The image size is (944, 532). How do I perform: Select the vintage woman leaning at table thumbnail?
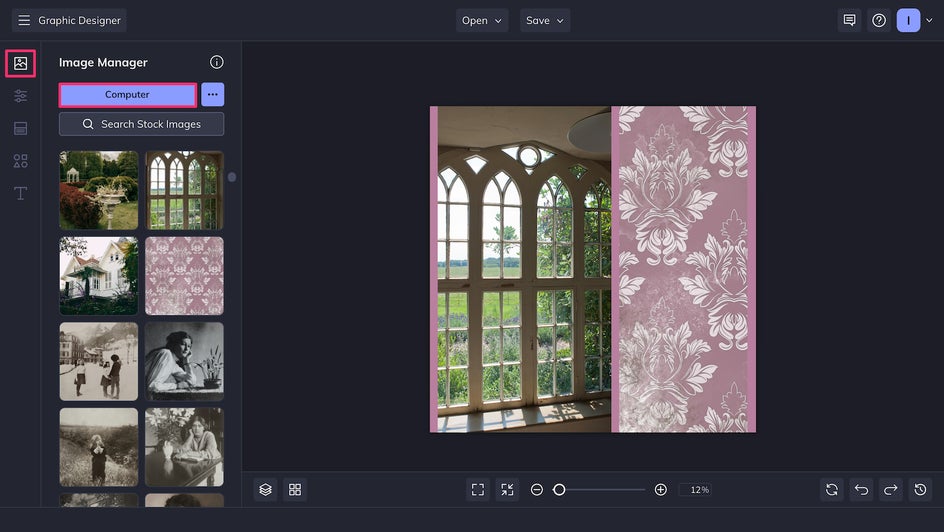click(x=184, y=361)
